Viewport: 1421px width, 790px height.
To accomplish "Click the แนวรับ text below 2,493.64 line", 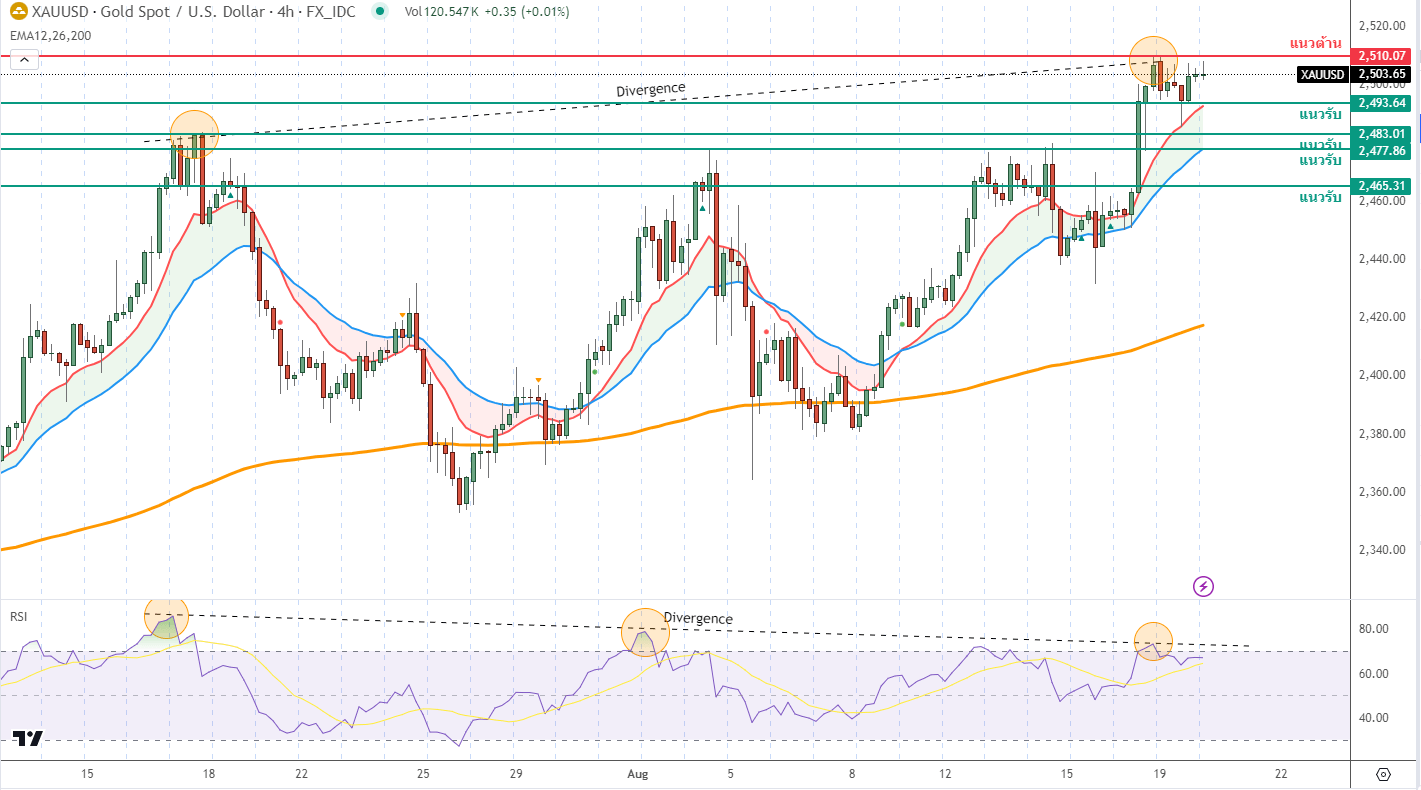I will click(x=1320, y=115).
